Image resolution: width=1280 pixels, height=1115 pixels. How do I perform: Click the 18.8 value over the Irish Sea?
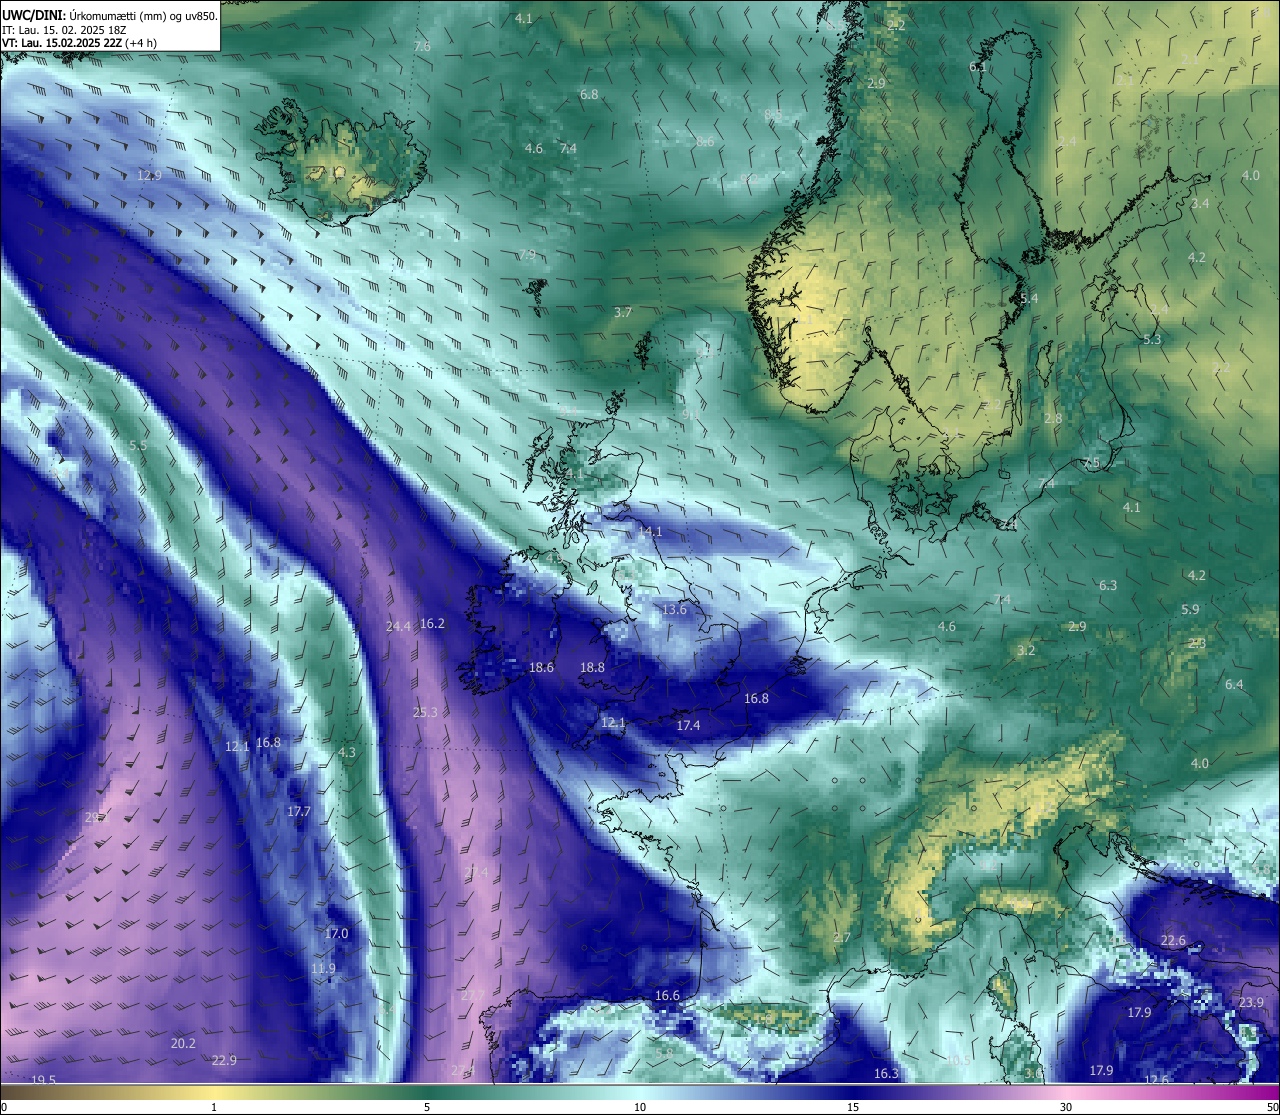point(592,667)
